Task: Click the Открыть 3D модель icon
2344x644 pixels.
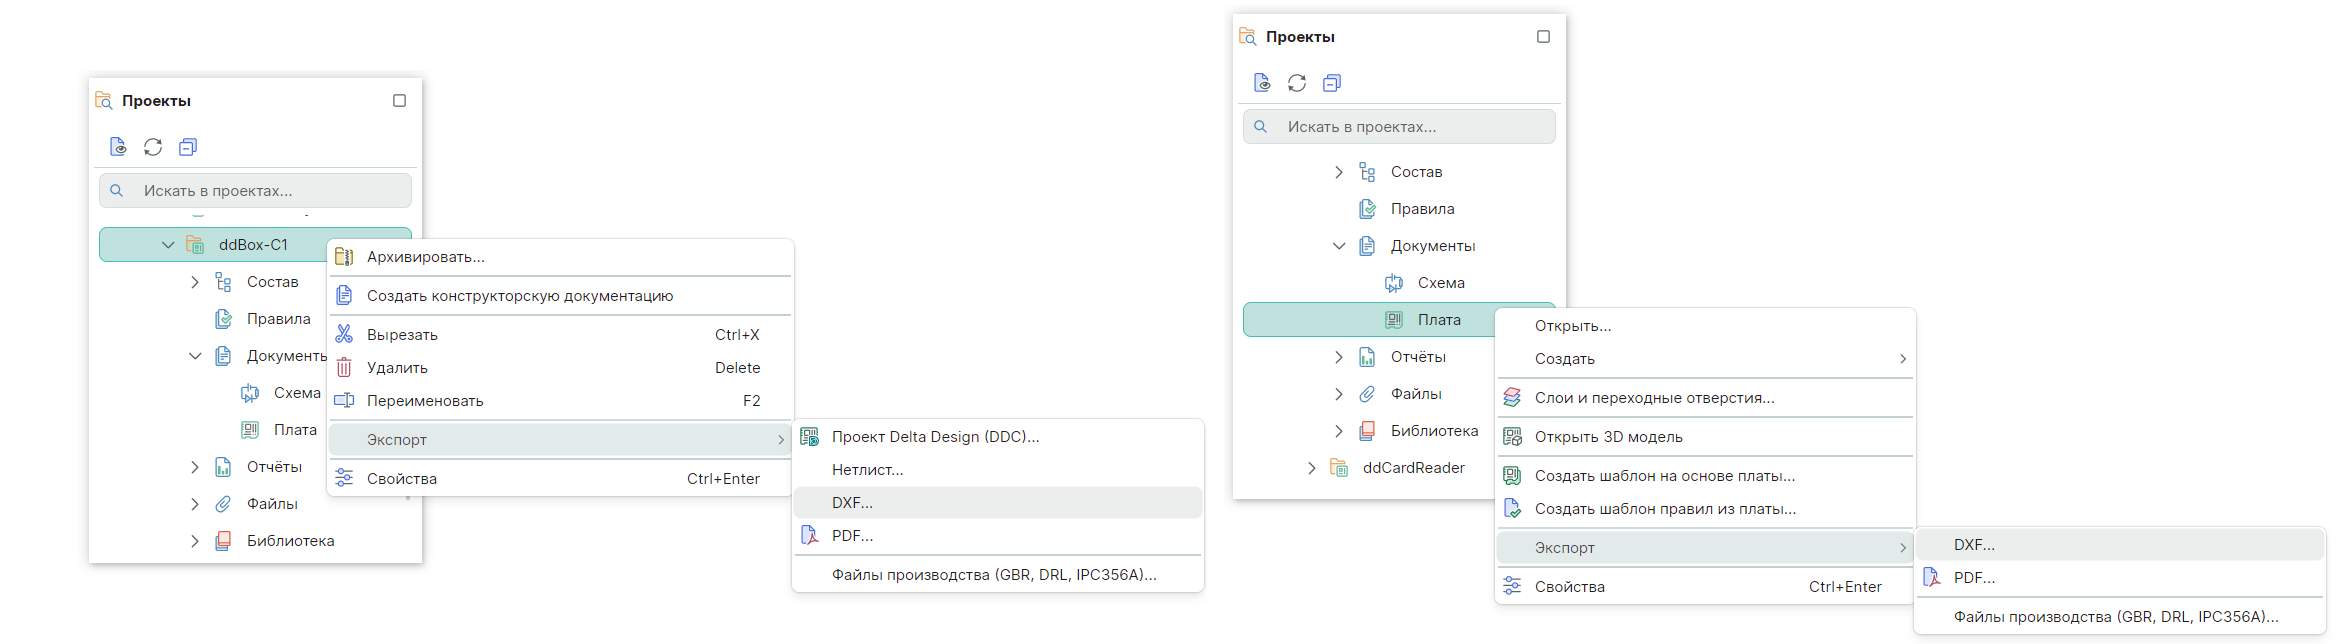Action: point(1512,437)
